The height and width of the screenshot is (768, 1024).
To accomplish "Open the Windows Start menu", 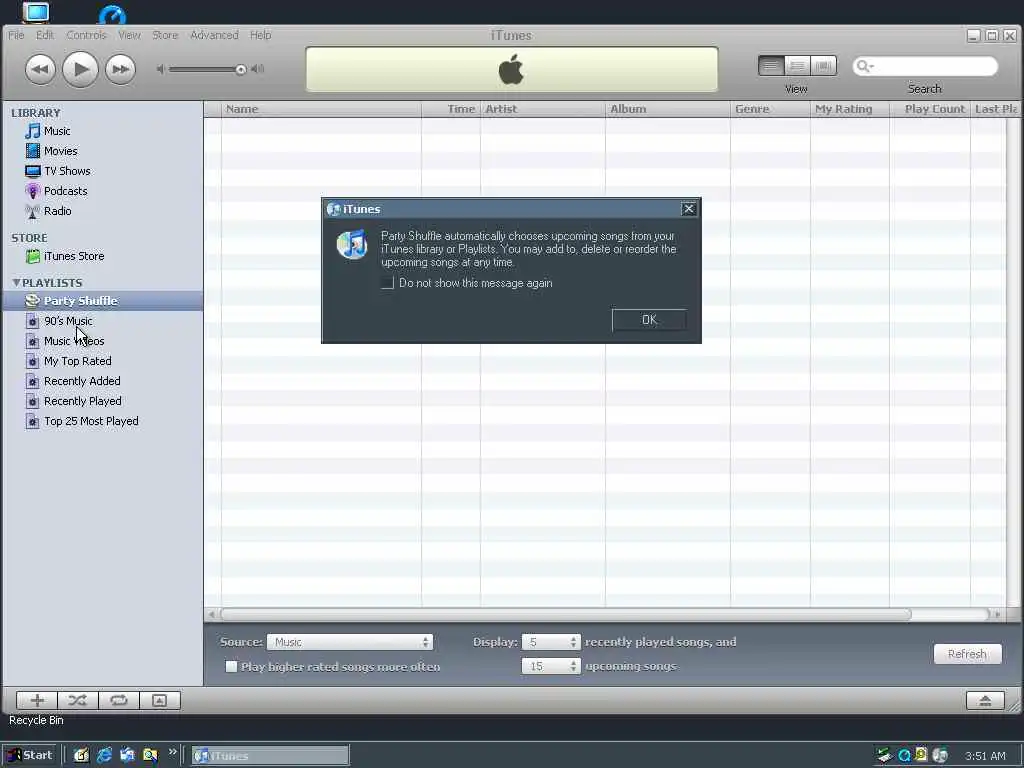I will click(30, 756).
